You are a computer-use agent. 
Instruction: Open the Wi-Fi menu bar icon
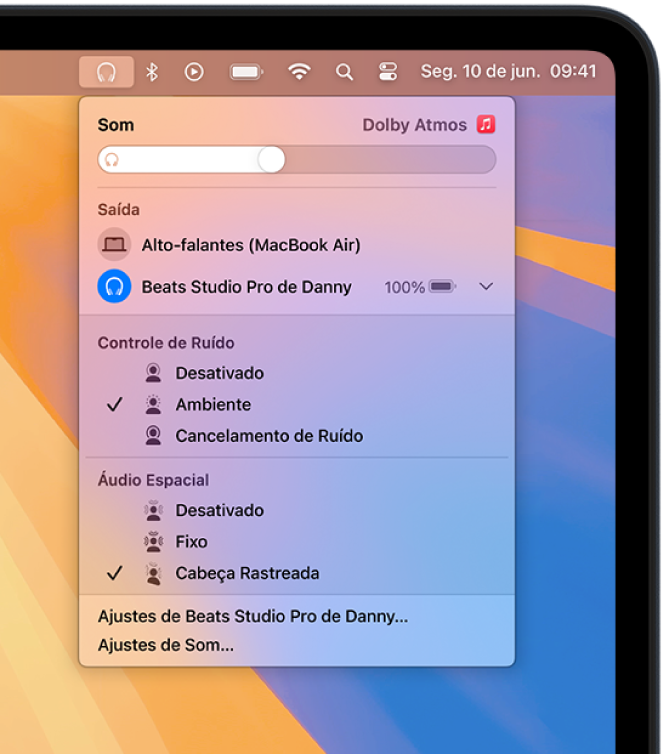tap(299, 72)
